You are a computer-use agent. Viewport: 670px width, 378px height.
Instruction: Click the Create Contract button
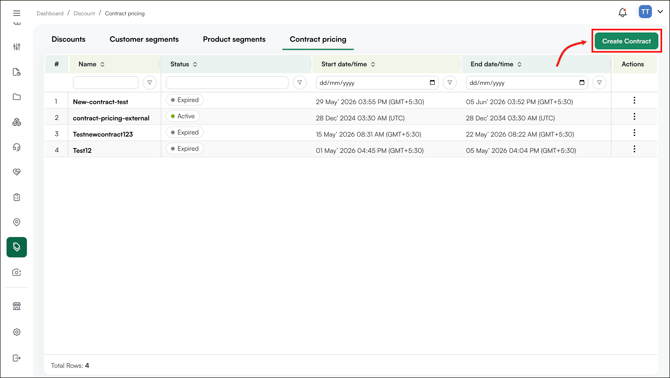coord(626,41)
